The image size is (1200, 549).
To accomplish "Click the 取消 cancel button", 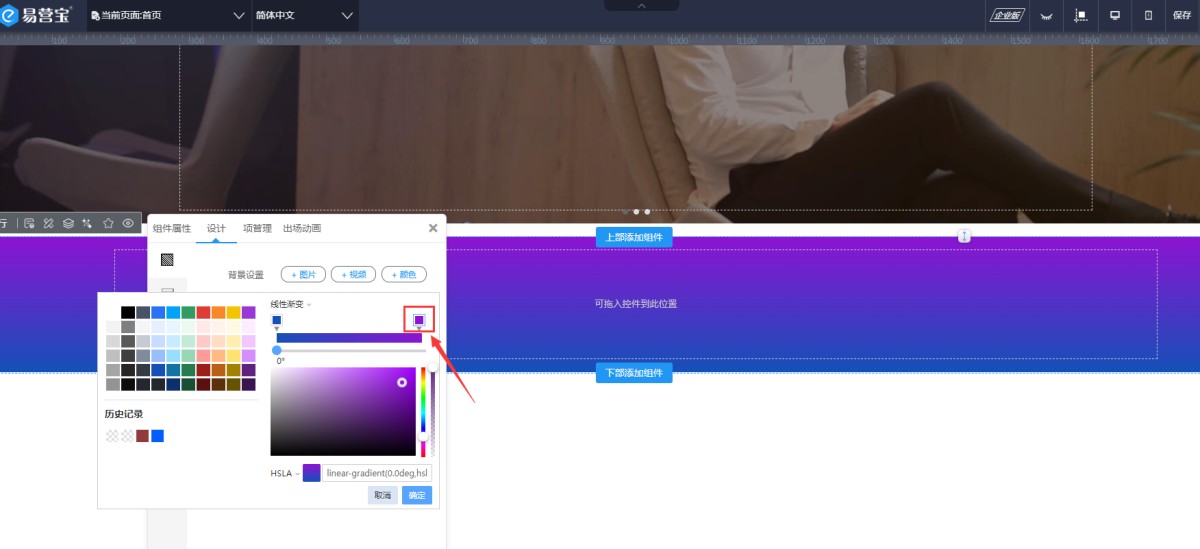I will (382, 495).
